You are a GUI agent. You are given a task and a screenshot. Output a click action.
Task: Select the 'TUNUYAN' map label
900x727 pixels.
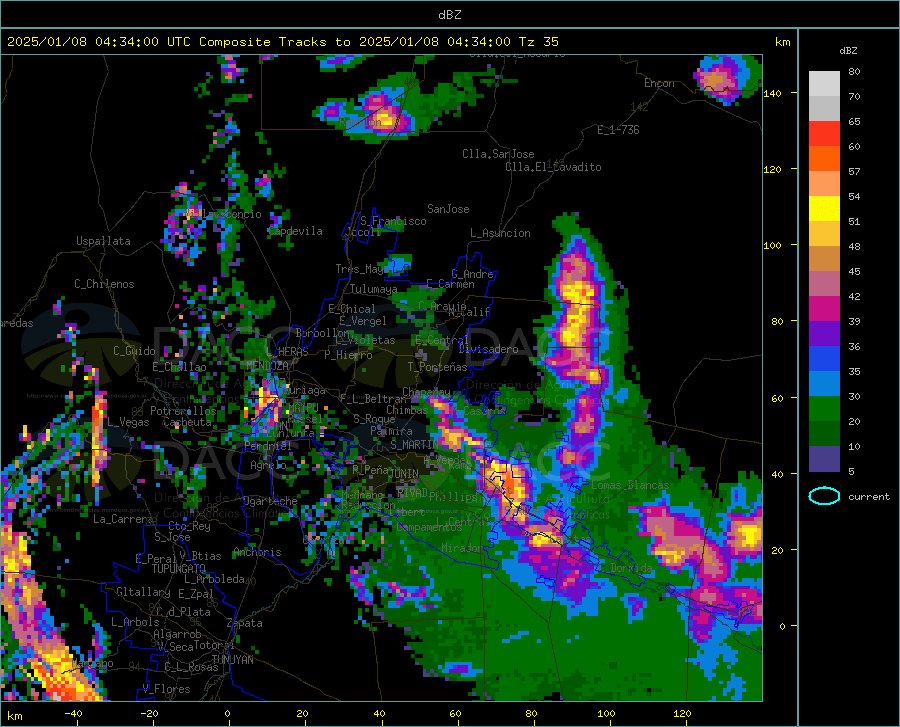click(232, 660)
